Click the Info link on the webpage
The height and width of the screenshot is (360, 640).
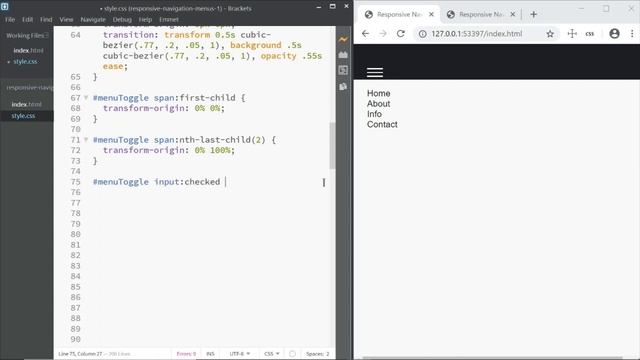[x=374, y=114]
